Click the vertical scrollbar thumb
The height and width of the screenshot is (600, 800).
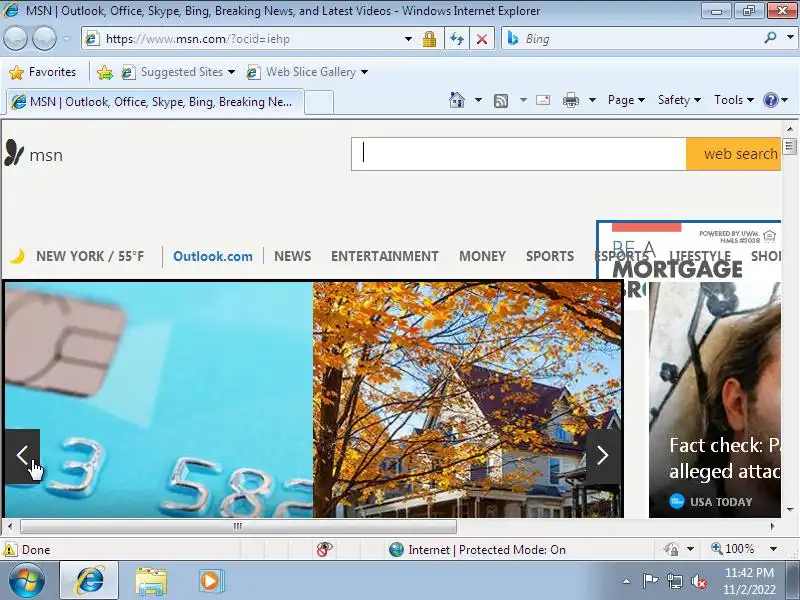(x=789, y=146)
